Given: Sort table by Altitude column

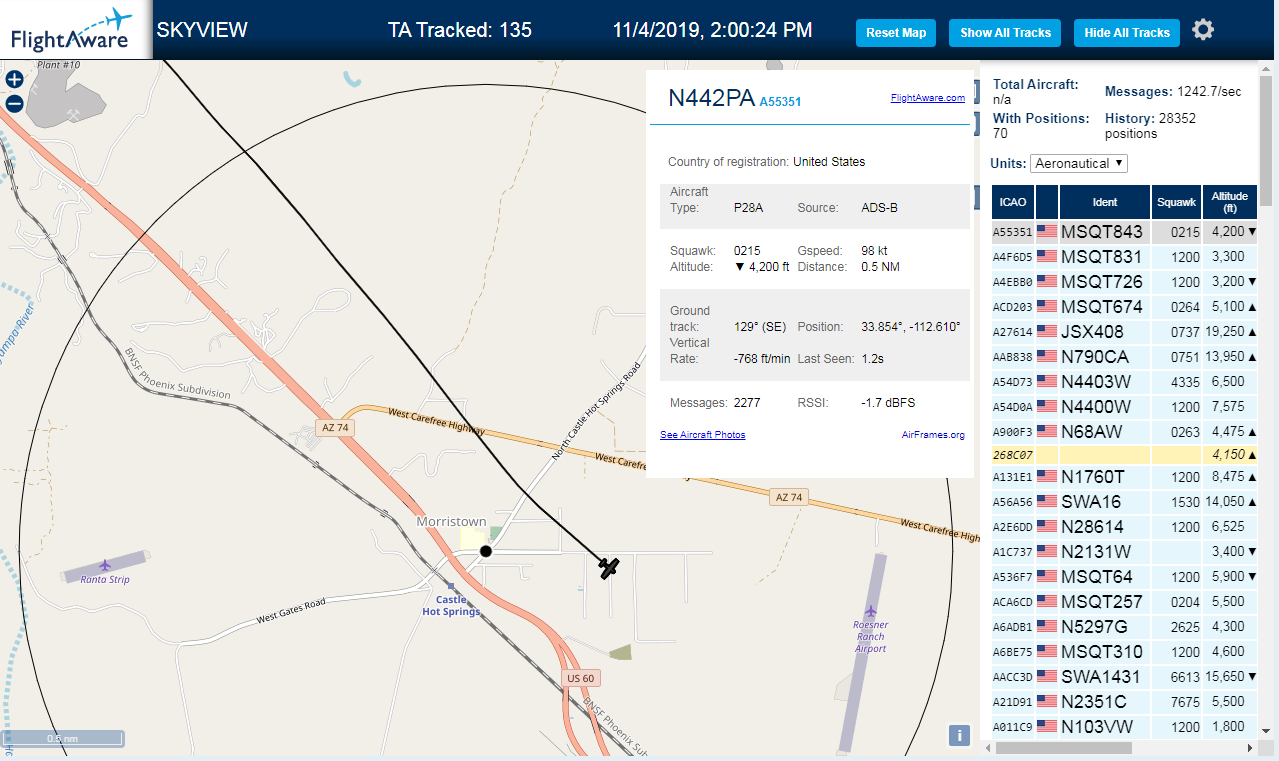Looking at the screenshot, I should [x=1229, y=202].
